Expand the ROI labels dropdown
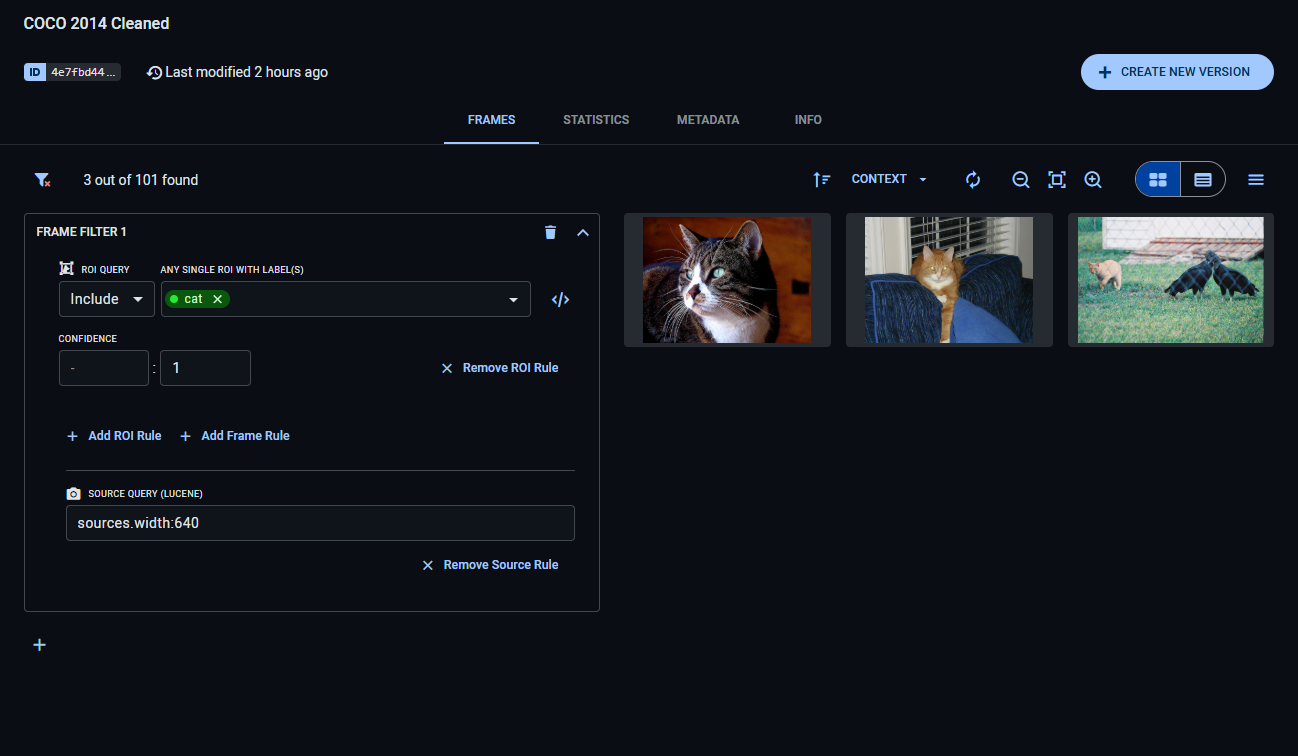The height and width of the screenshot is (756, 1298). click(x=514, y=300)
